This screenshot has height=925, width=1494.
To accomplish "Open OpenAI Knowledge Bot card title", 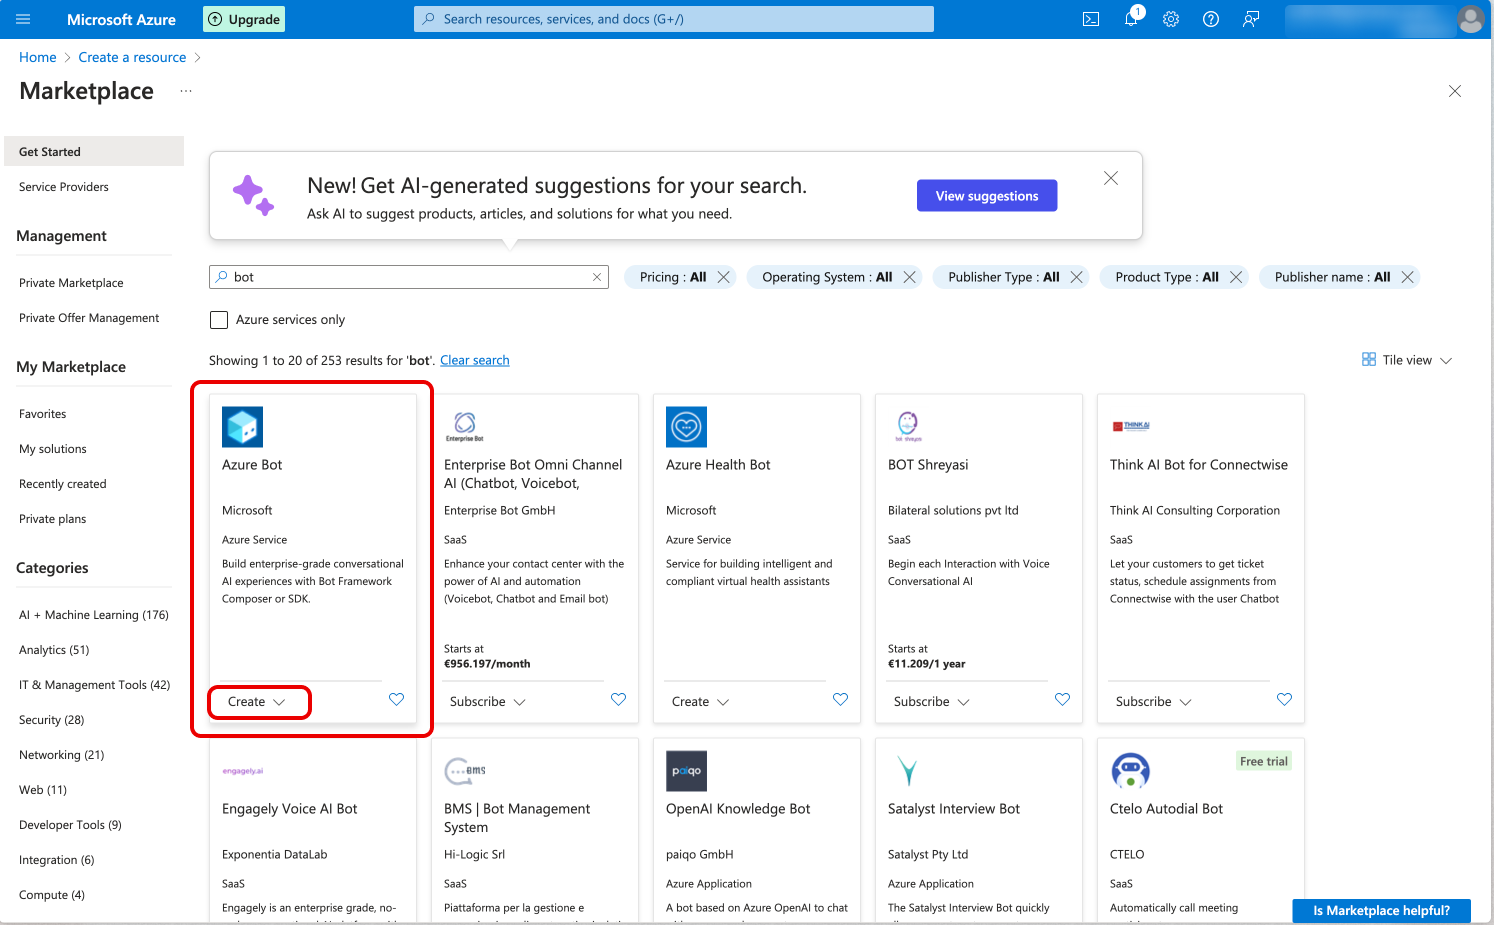I will pyautogui.click(x=738, y=809).
